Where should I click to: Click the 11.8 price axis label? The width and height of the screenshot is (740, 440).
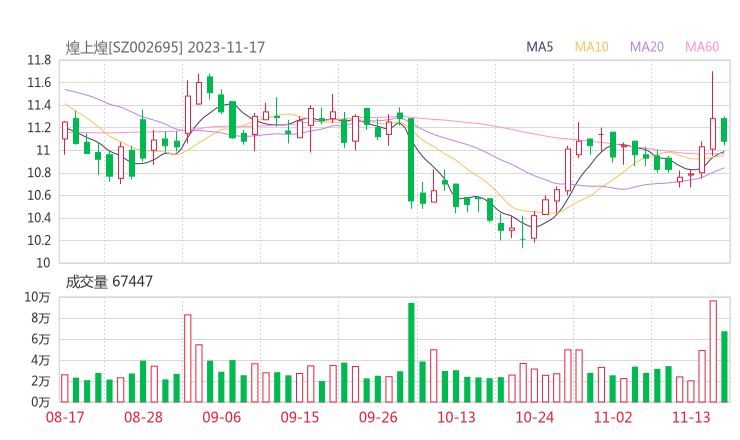click(39, 60)
